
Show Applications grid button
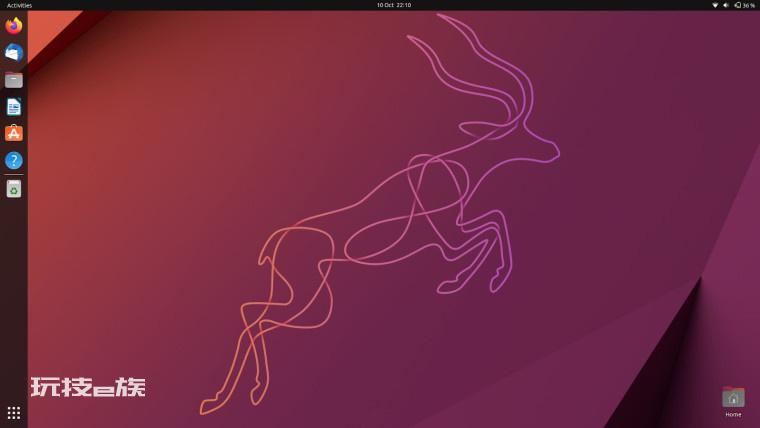pyautogui.click(x=14, y=412)
